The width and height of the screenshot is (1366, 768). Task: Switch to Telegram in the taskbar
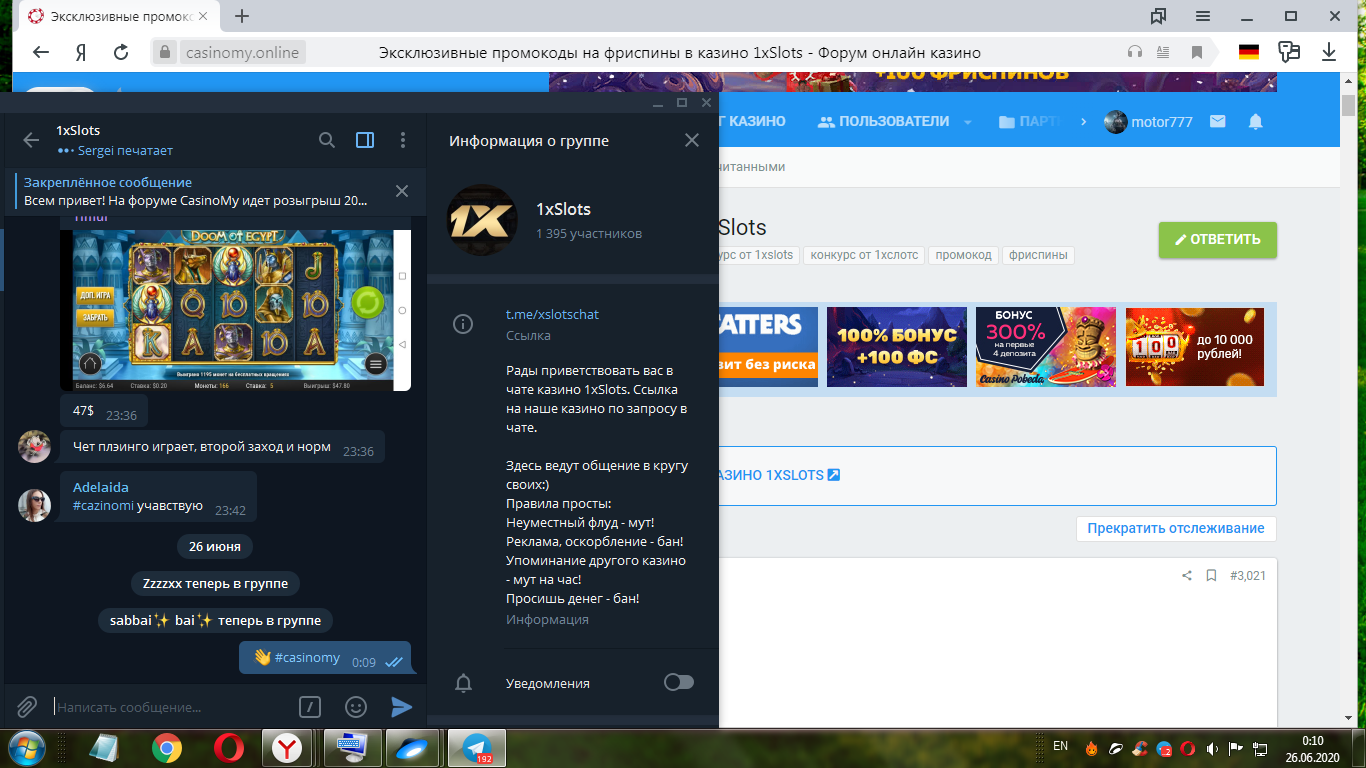click(x=476, y=748)
